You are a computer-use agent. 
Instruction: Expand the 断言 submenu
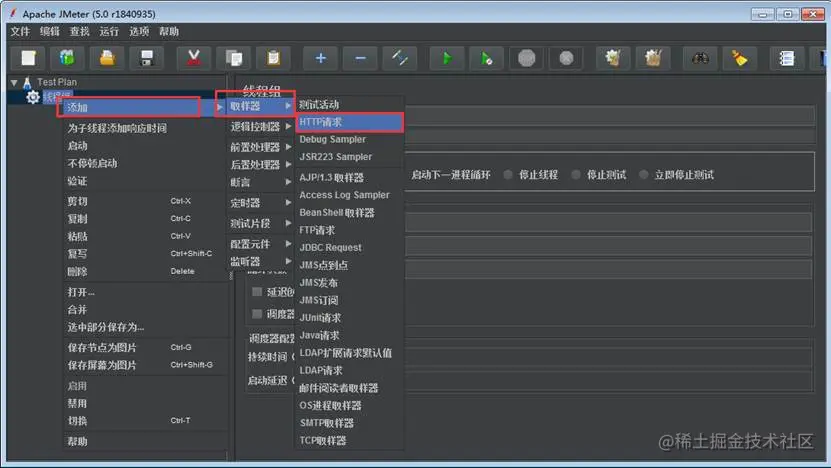(261, 182)
